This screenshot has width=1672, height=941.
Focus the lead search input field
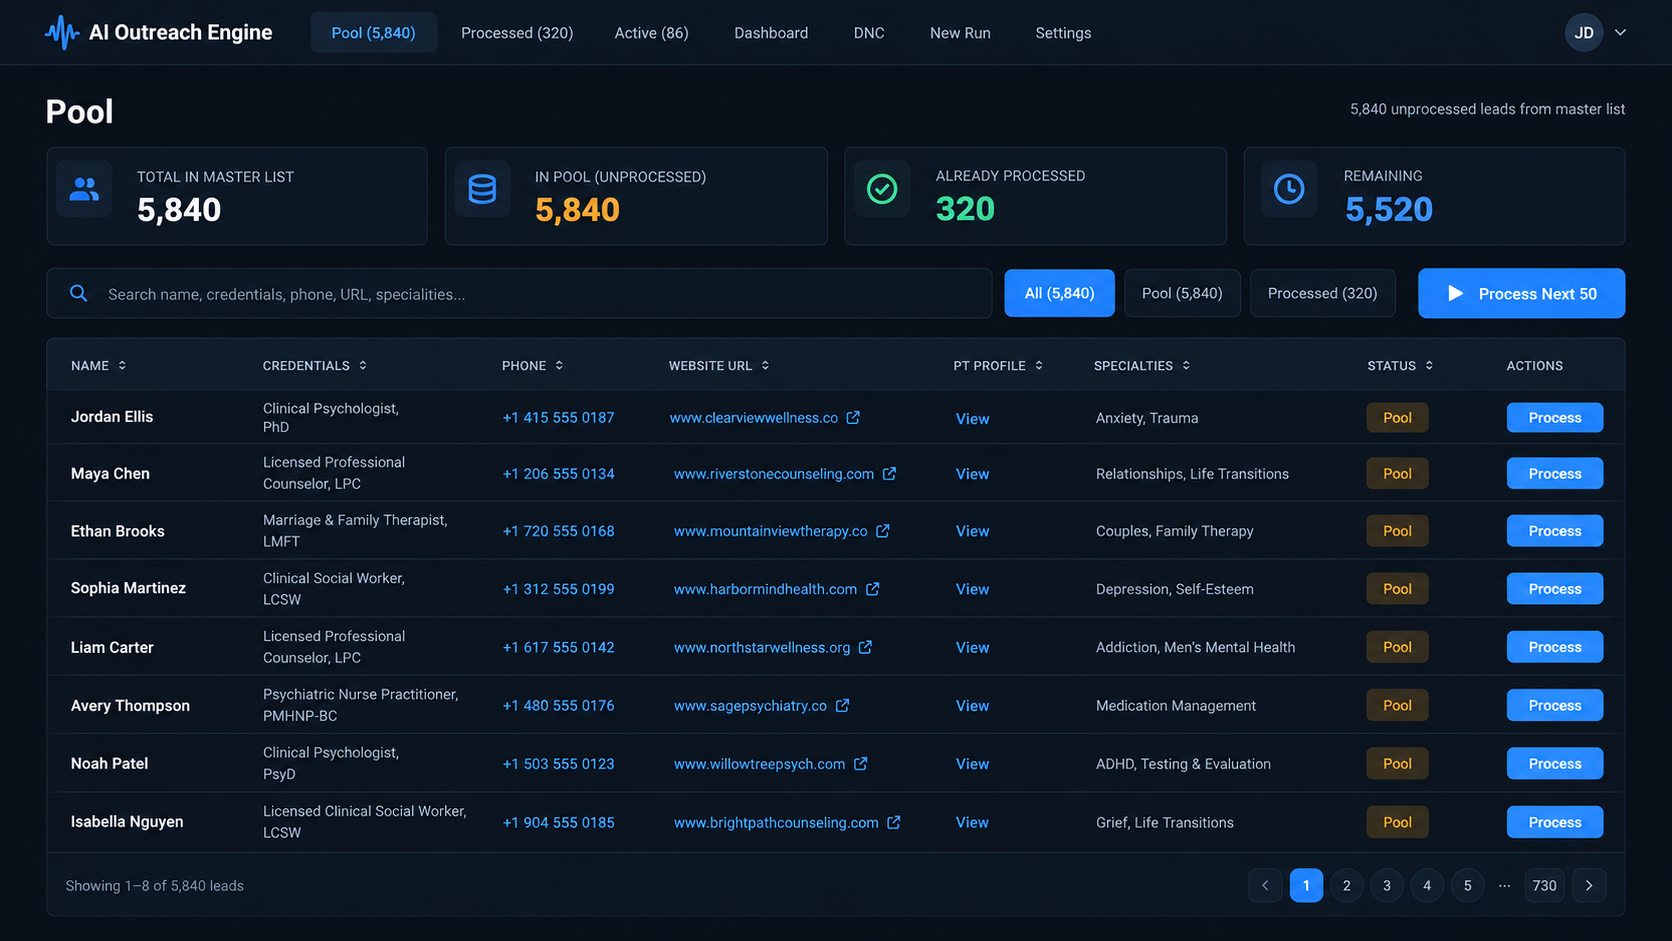tap(519, 293)
